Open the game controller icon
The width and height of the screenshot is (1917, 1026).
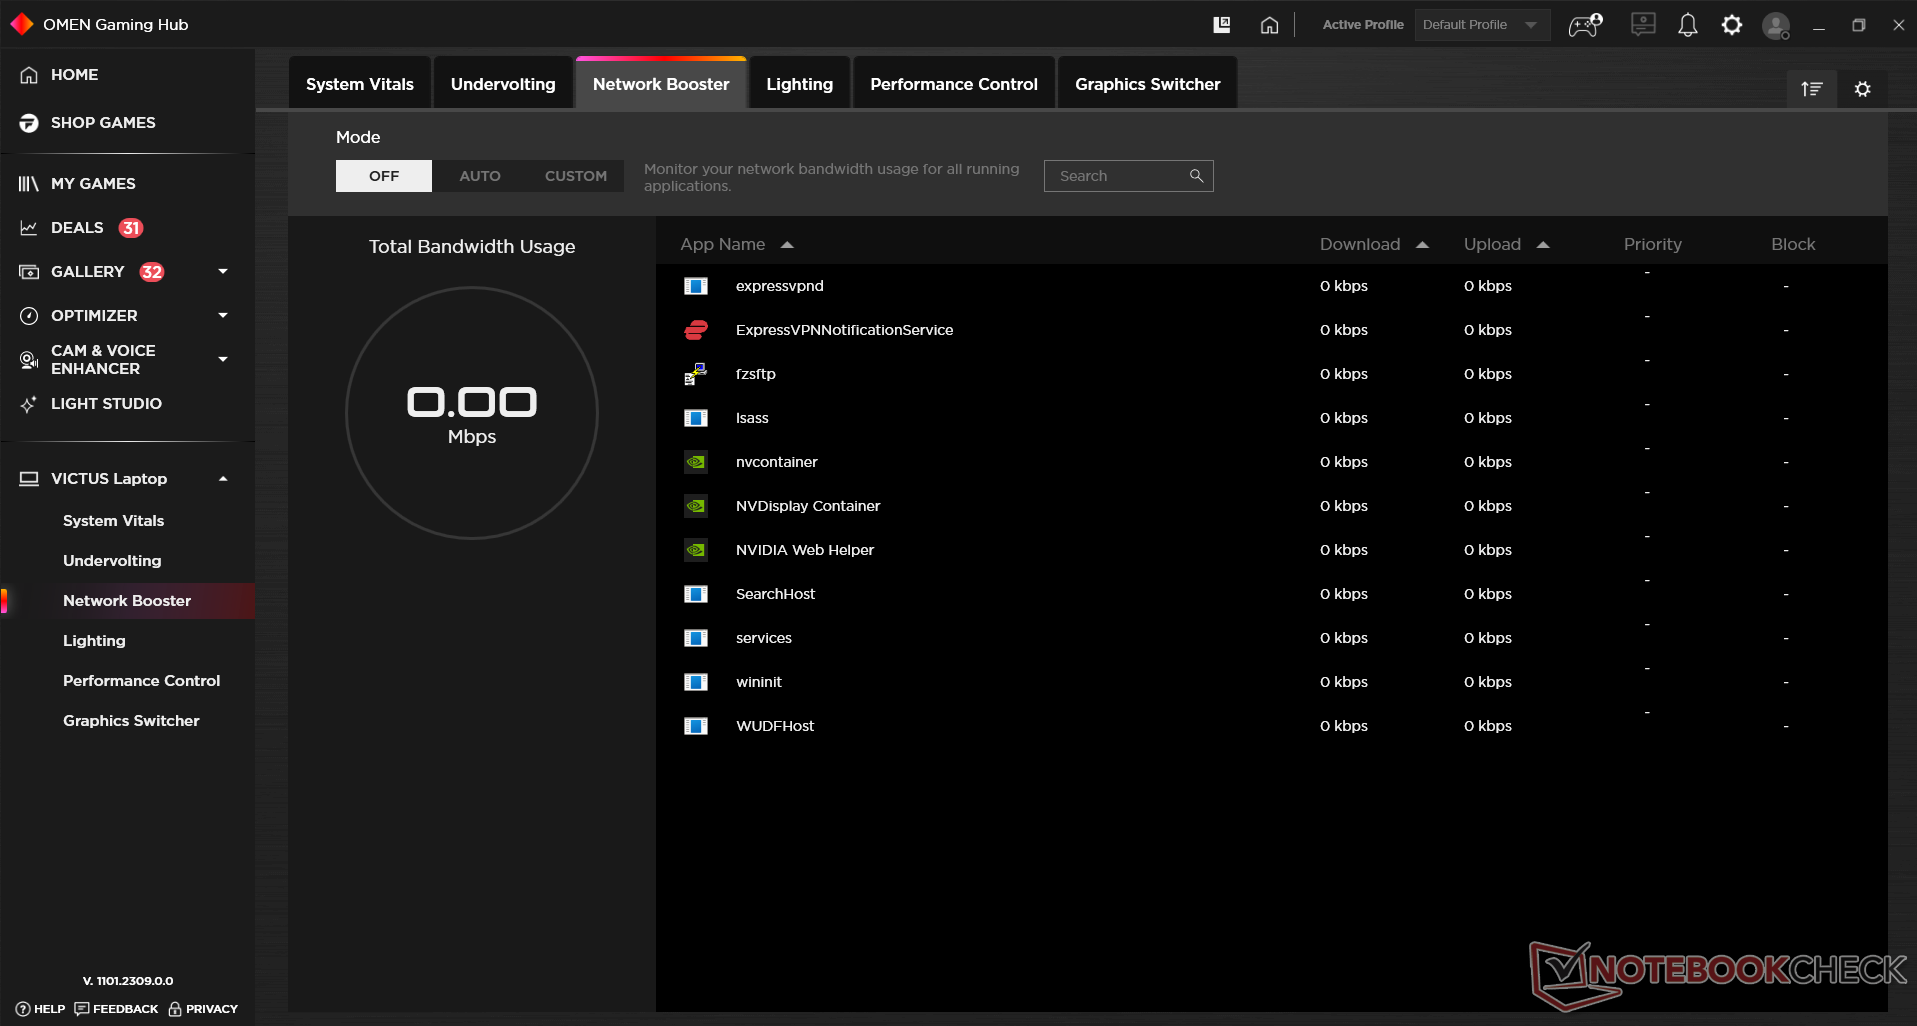click(1585, 25)
